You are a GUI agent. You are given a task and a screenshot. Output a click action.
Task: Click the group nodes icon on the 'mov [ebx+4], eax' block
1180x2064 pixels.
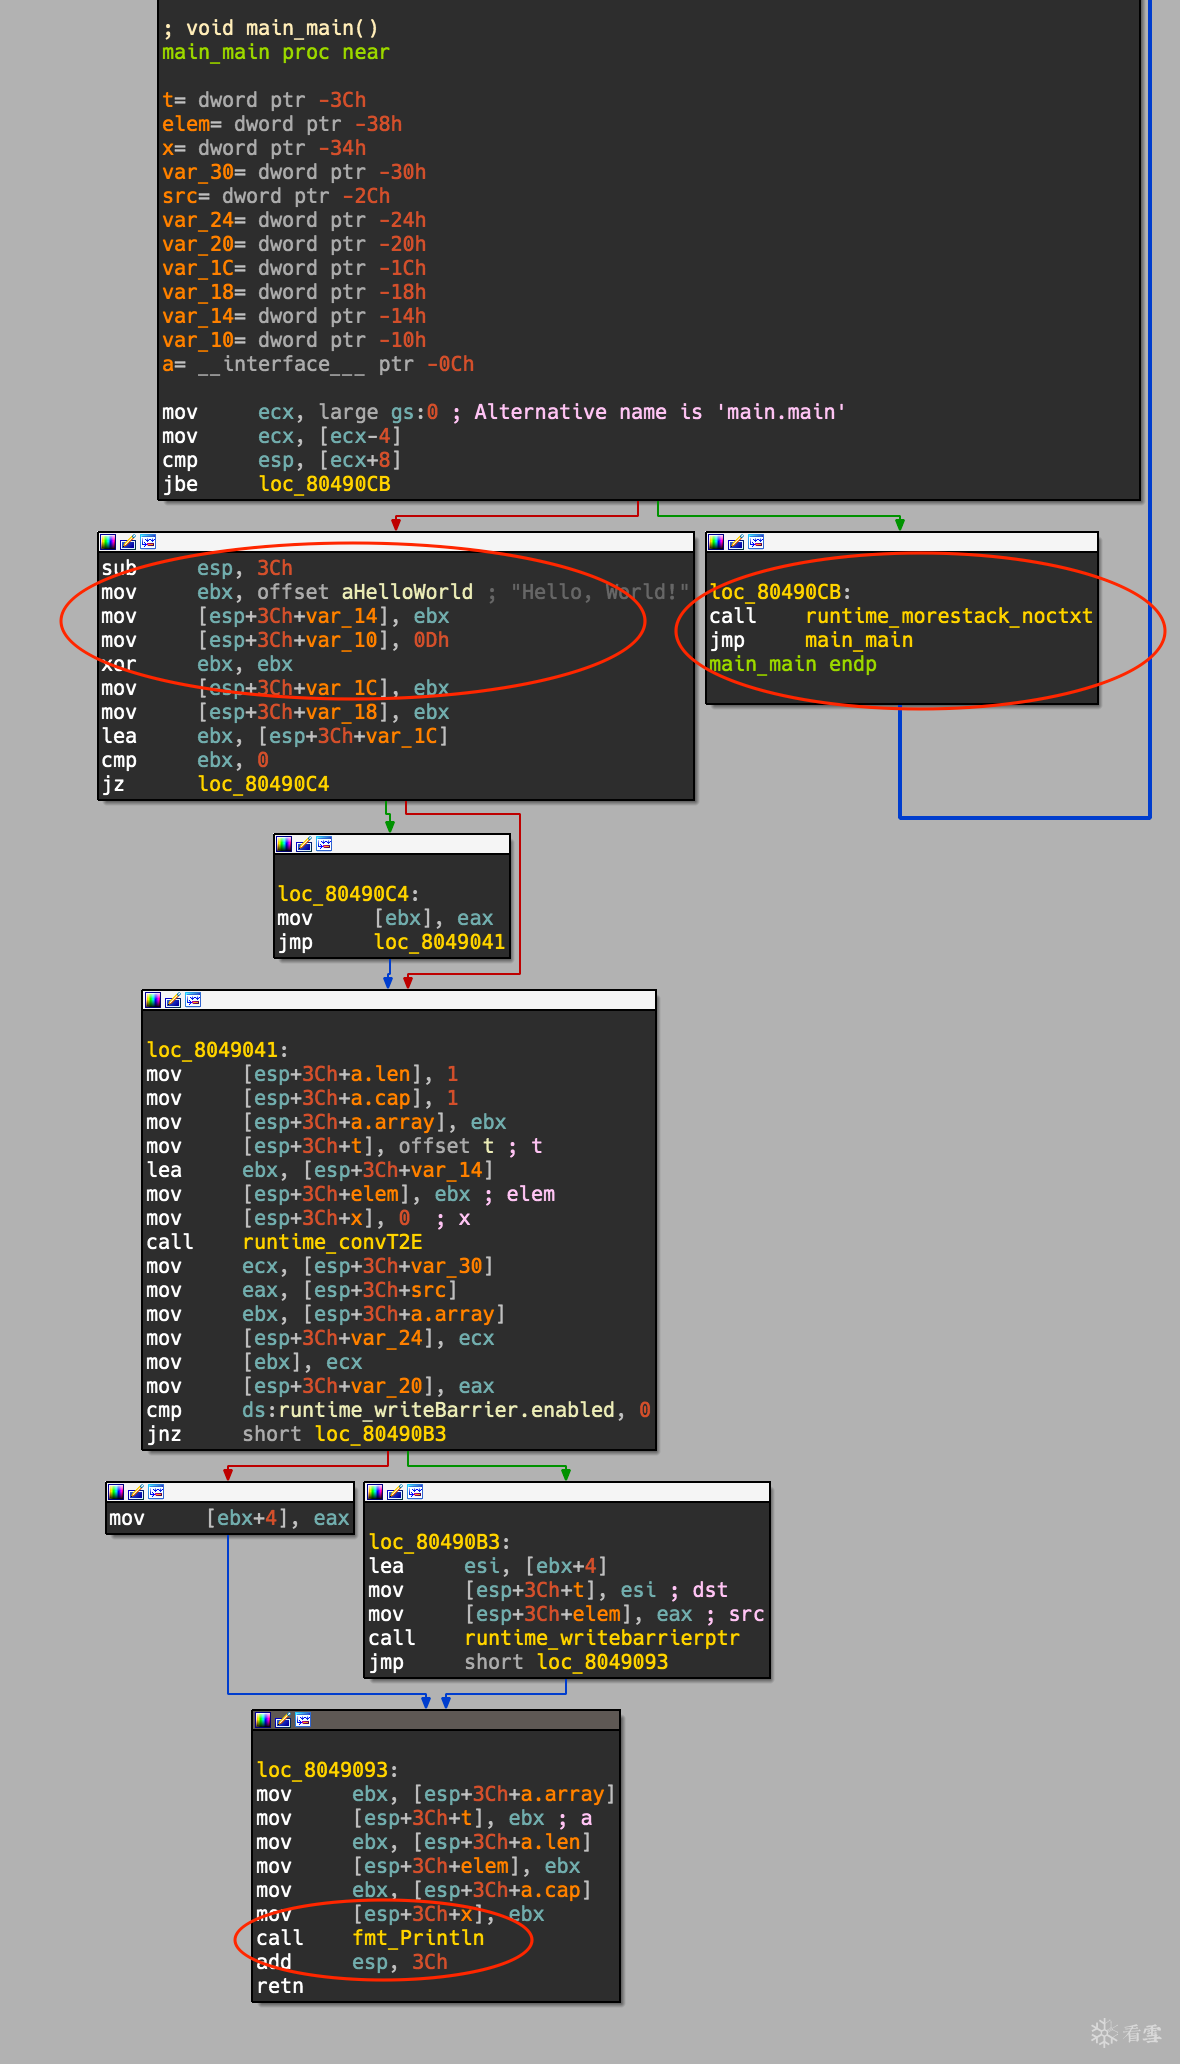point(156,1492)
